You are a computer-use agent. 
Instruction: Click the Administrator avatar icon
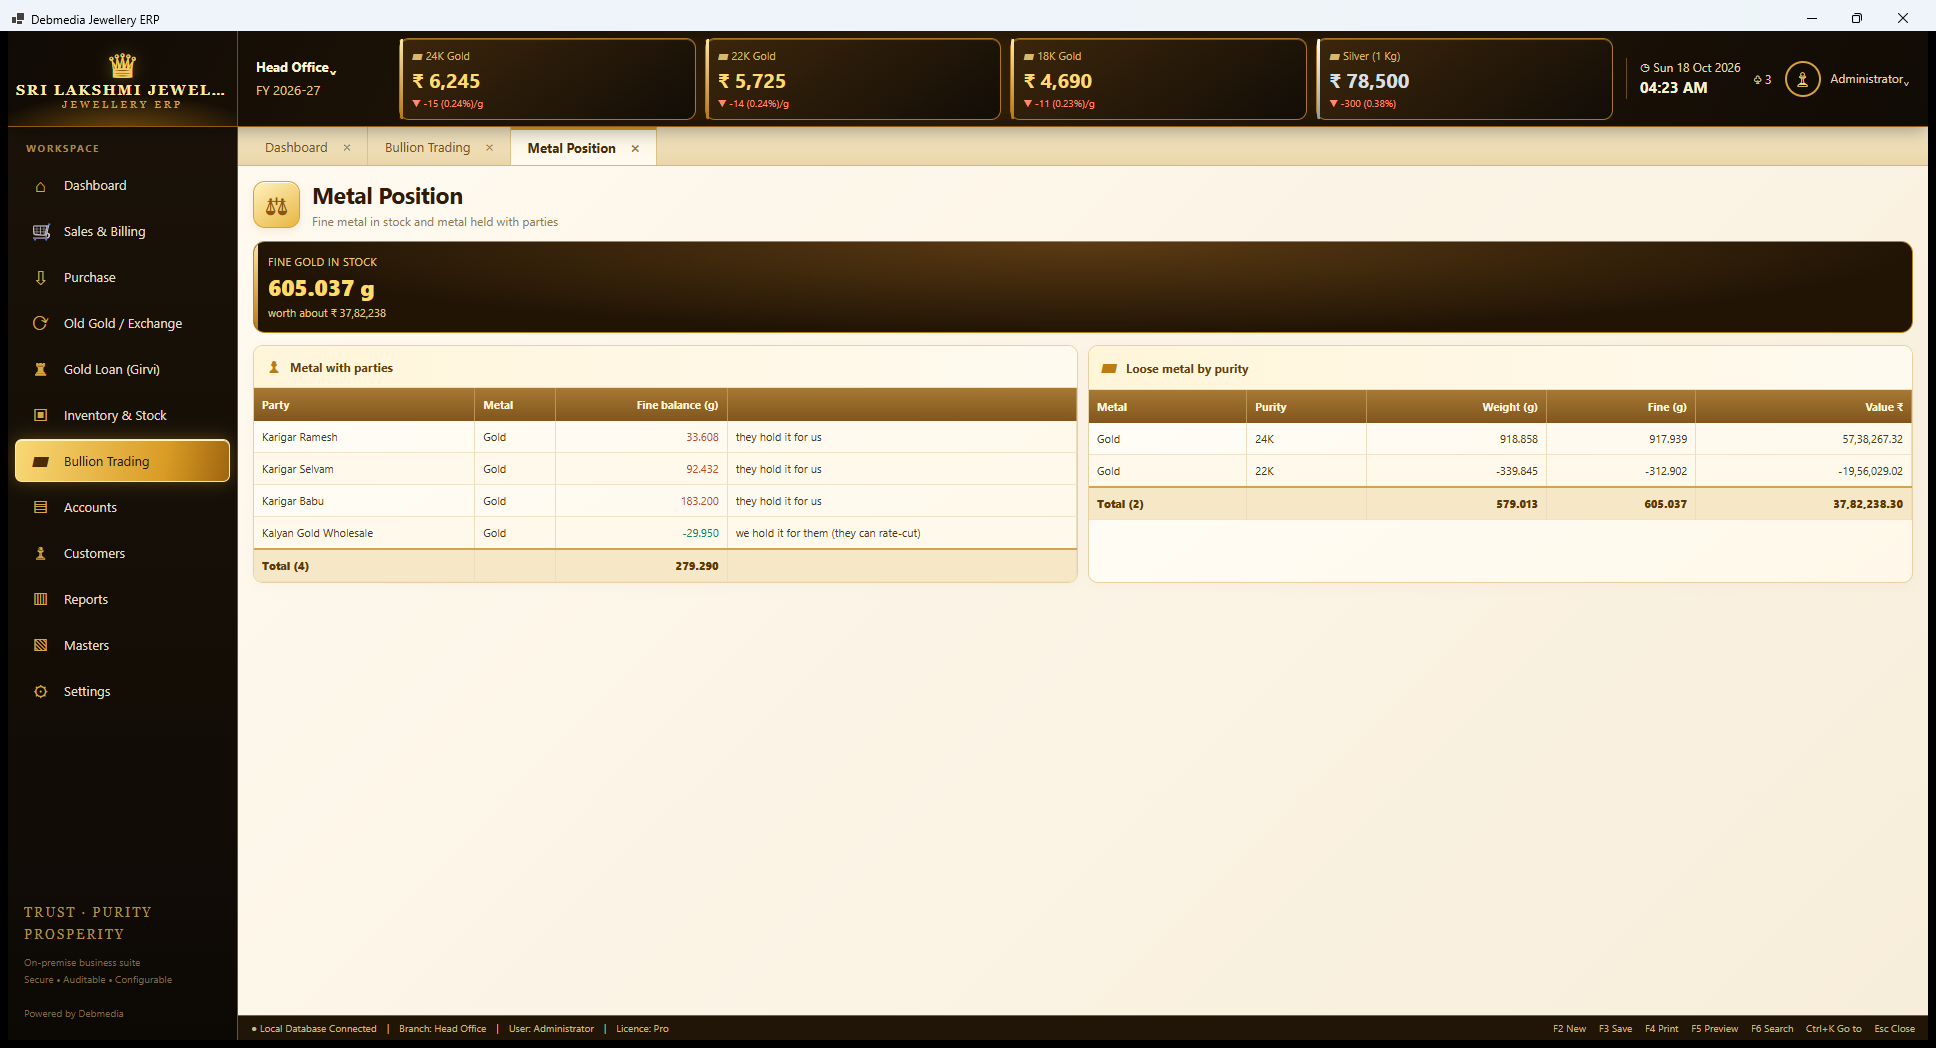pyautogui.click(x=1802, y=79)
